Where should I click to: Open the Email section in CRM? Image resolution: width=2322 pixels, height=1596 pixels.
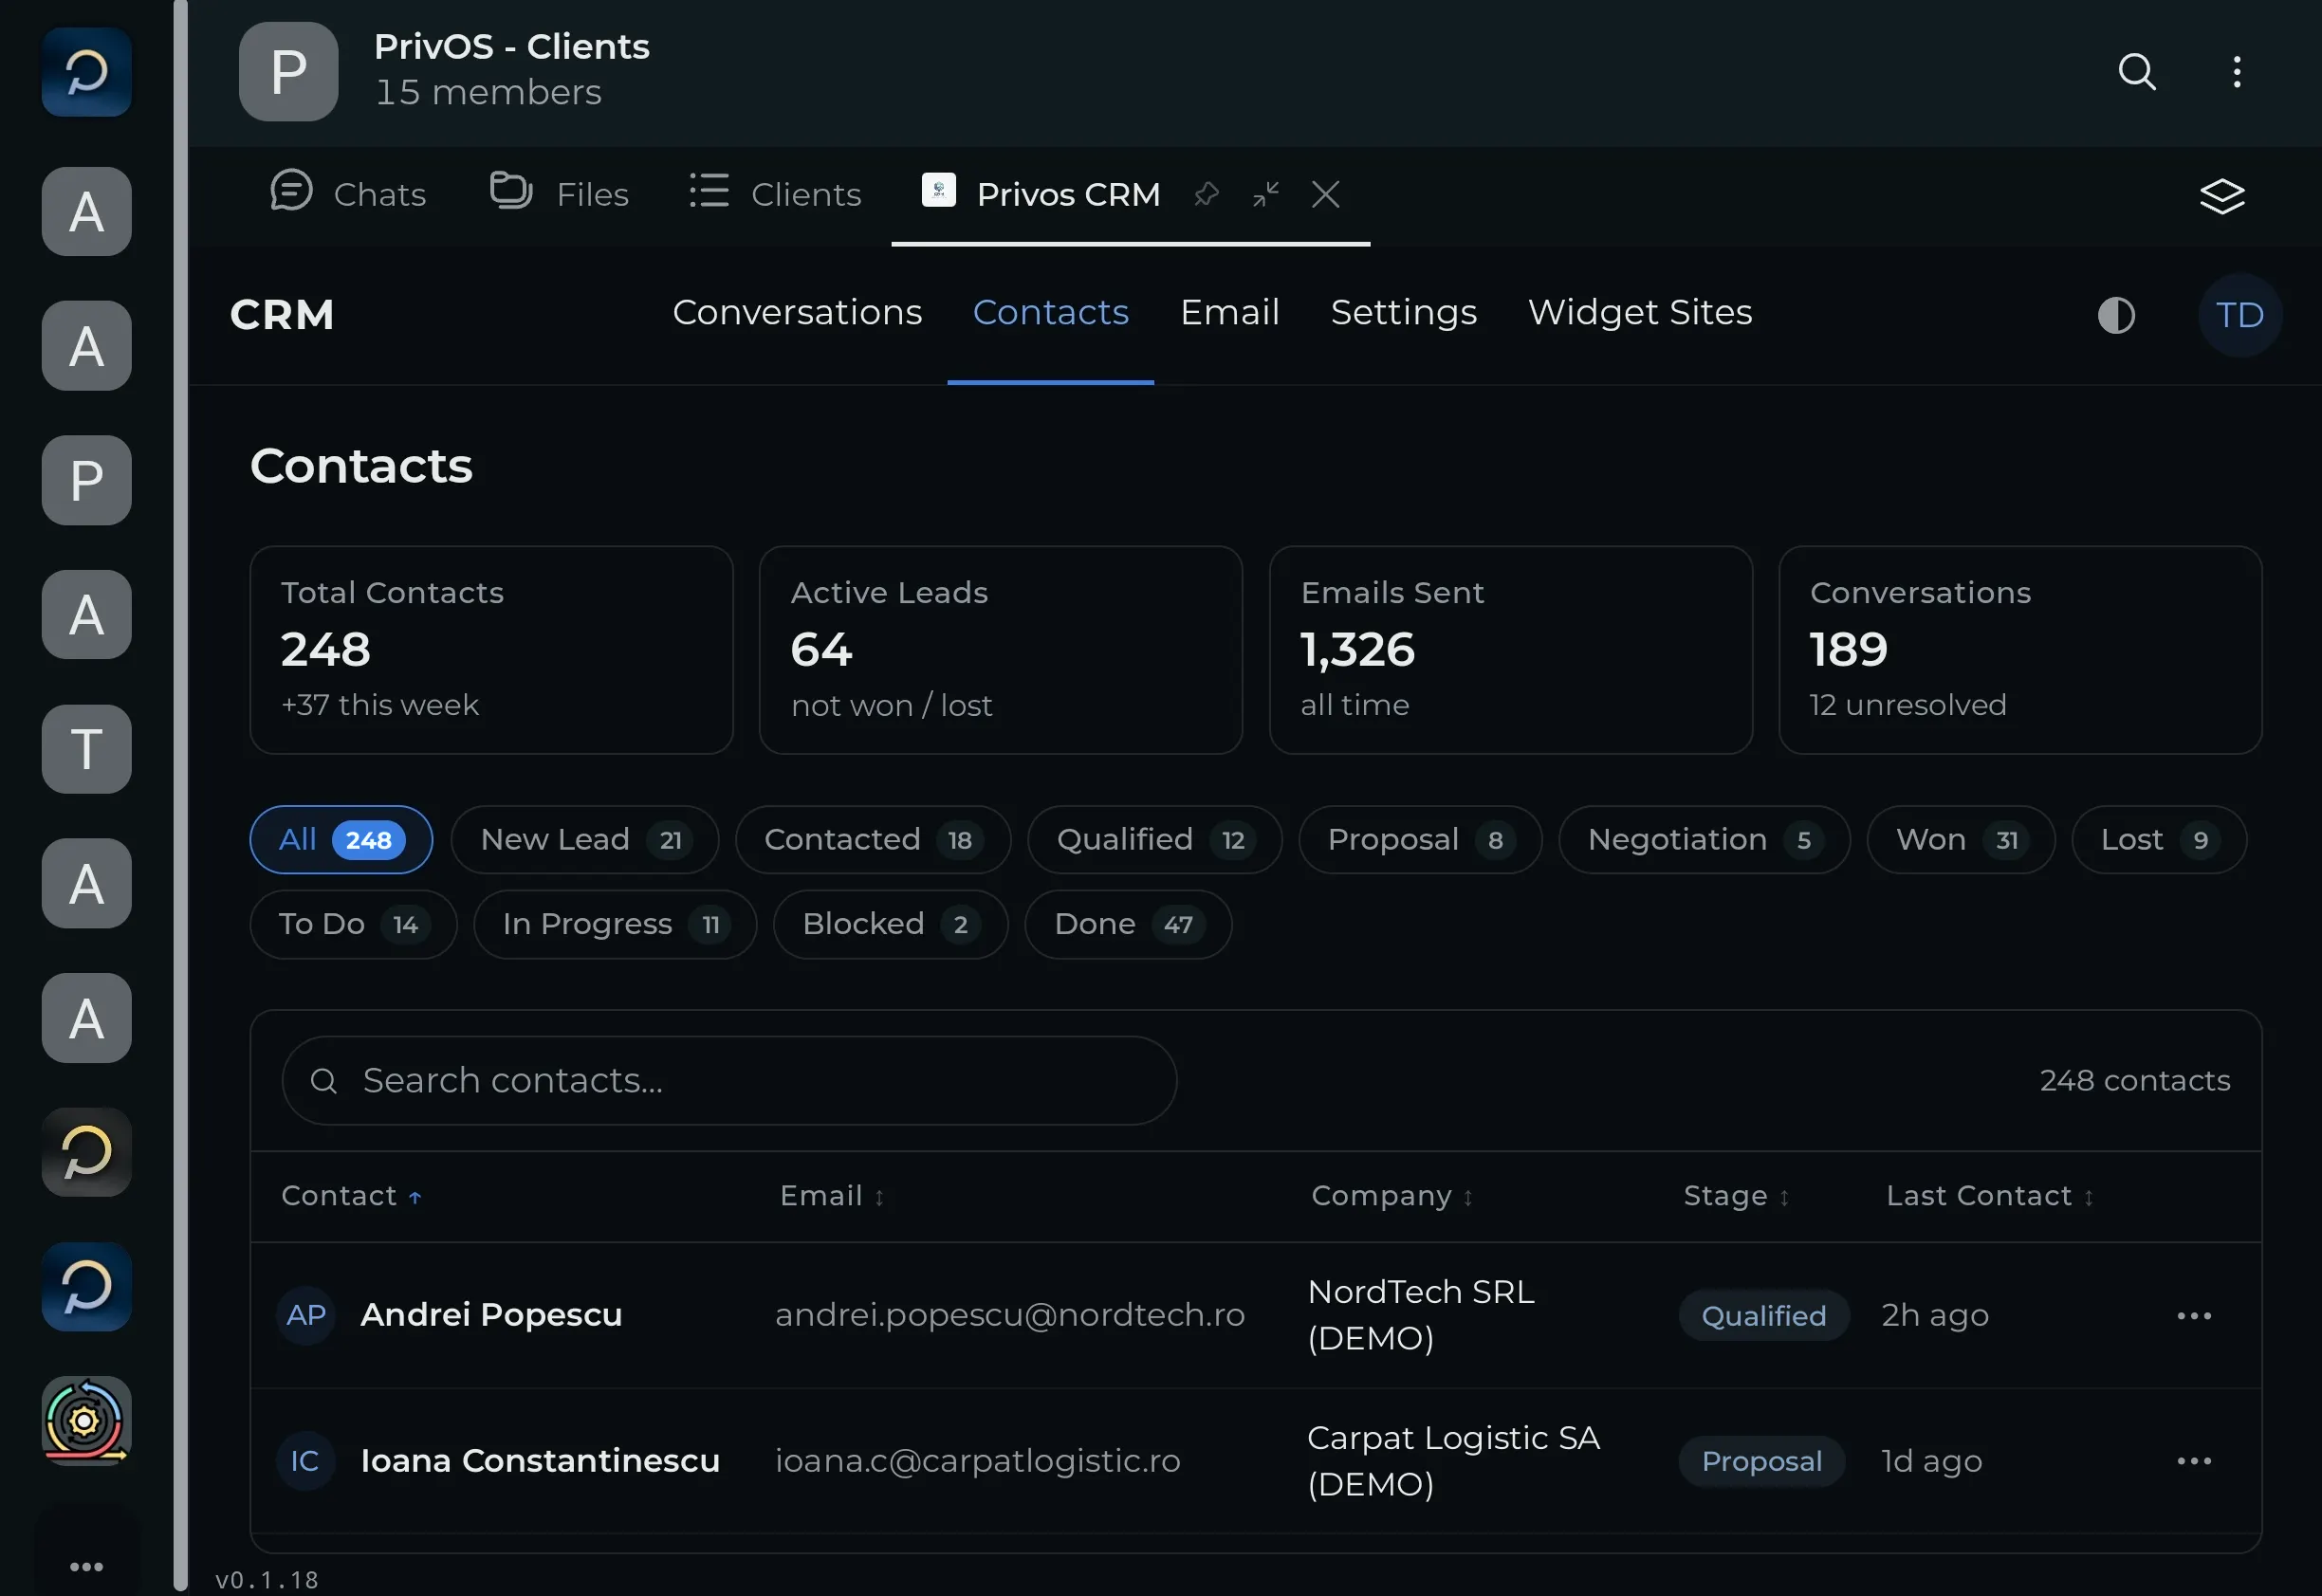(x=1229, y=312)
